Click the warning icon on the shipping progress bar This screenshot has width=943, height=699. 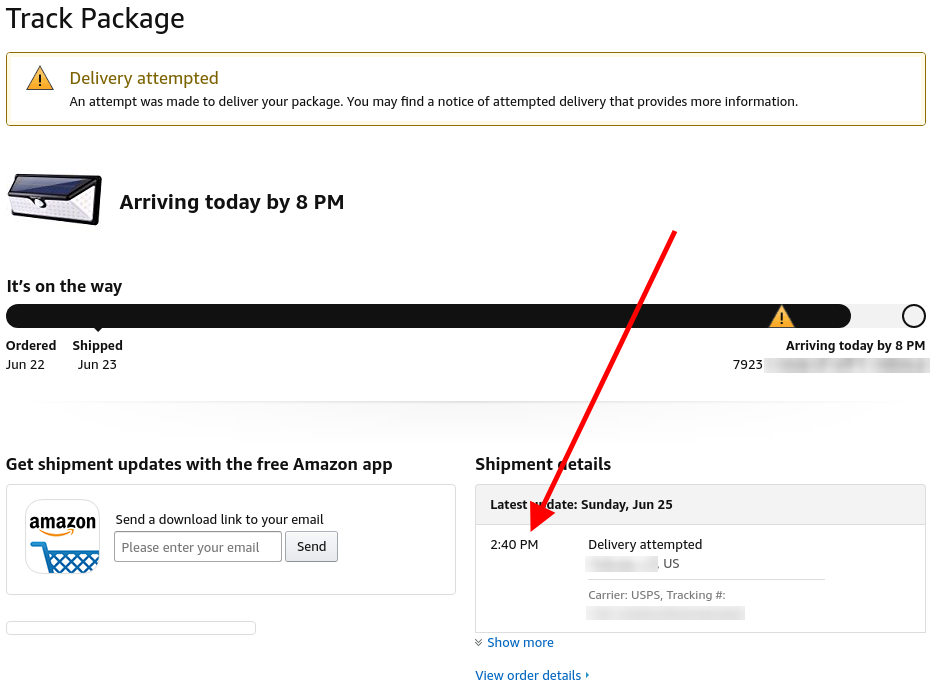click(781, 315)
